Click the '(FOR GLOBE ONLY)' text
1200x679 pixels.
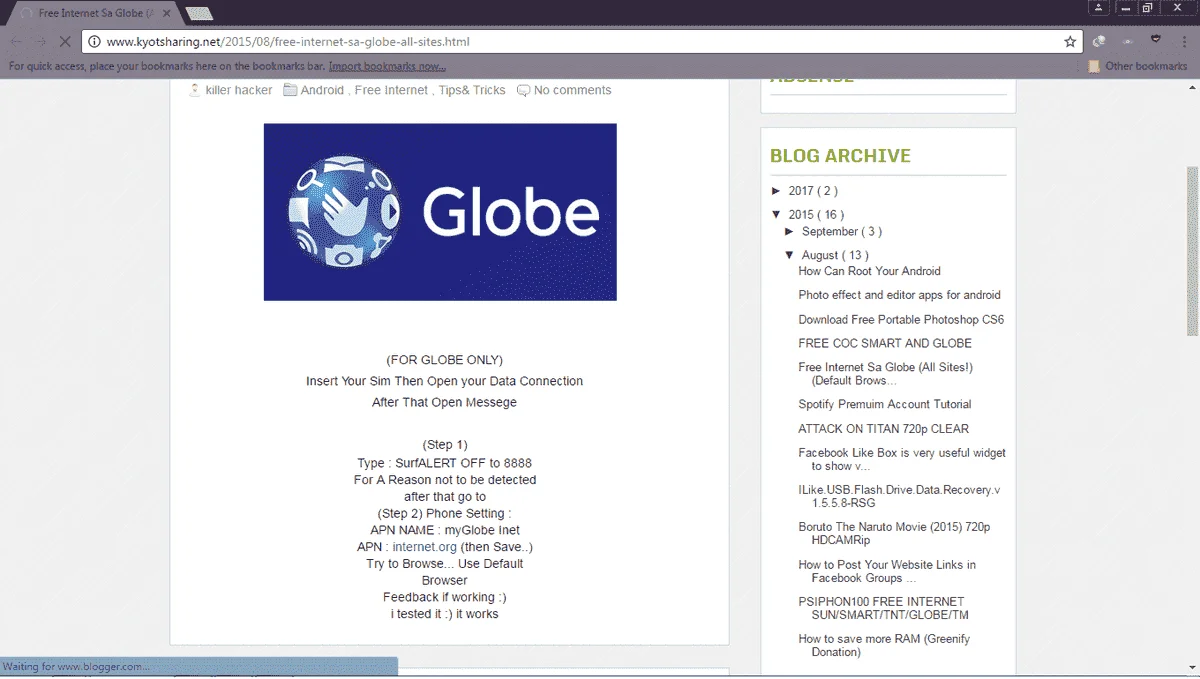coord(444,360)
